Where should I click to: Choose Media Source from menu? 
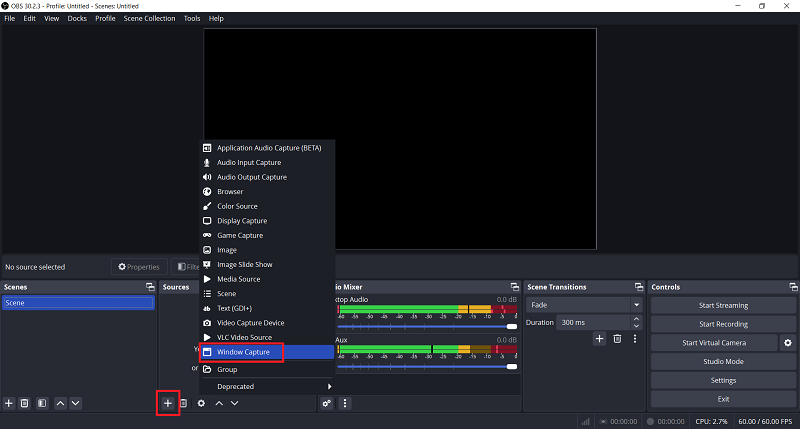267,279
